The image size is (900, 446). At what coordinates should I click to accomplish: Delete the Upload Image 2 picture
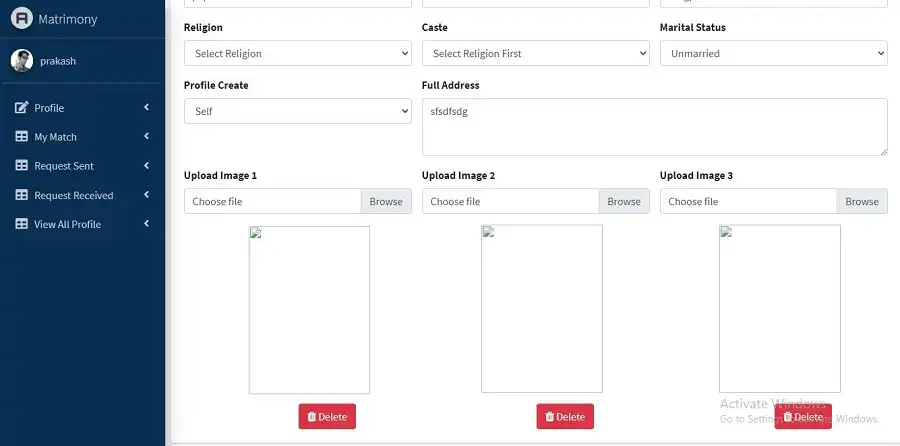pyautogui.click(x=565, y=416)
